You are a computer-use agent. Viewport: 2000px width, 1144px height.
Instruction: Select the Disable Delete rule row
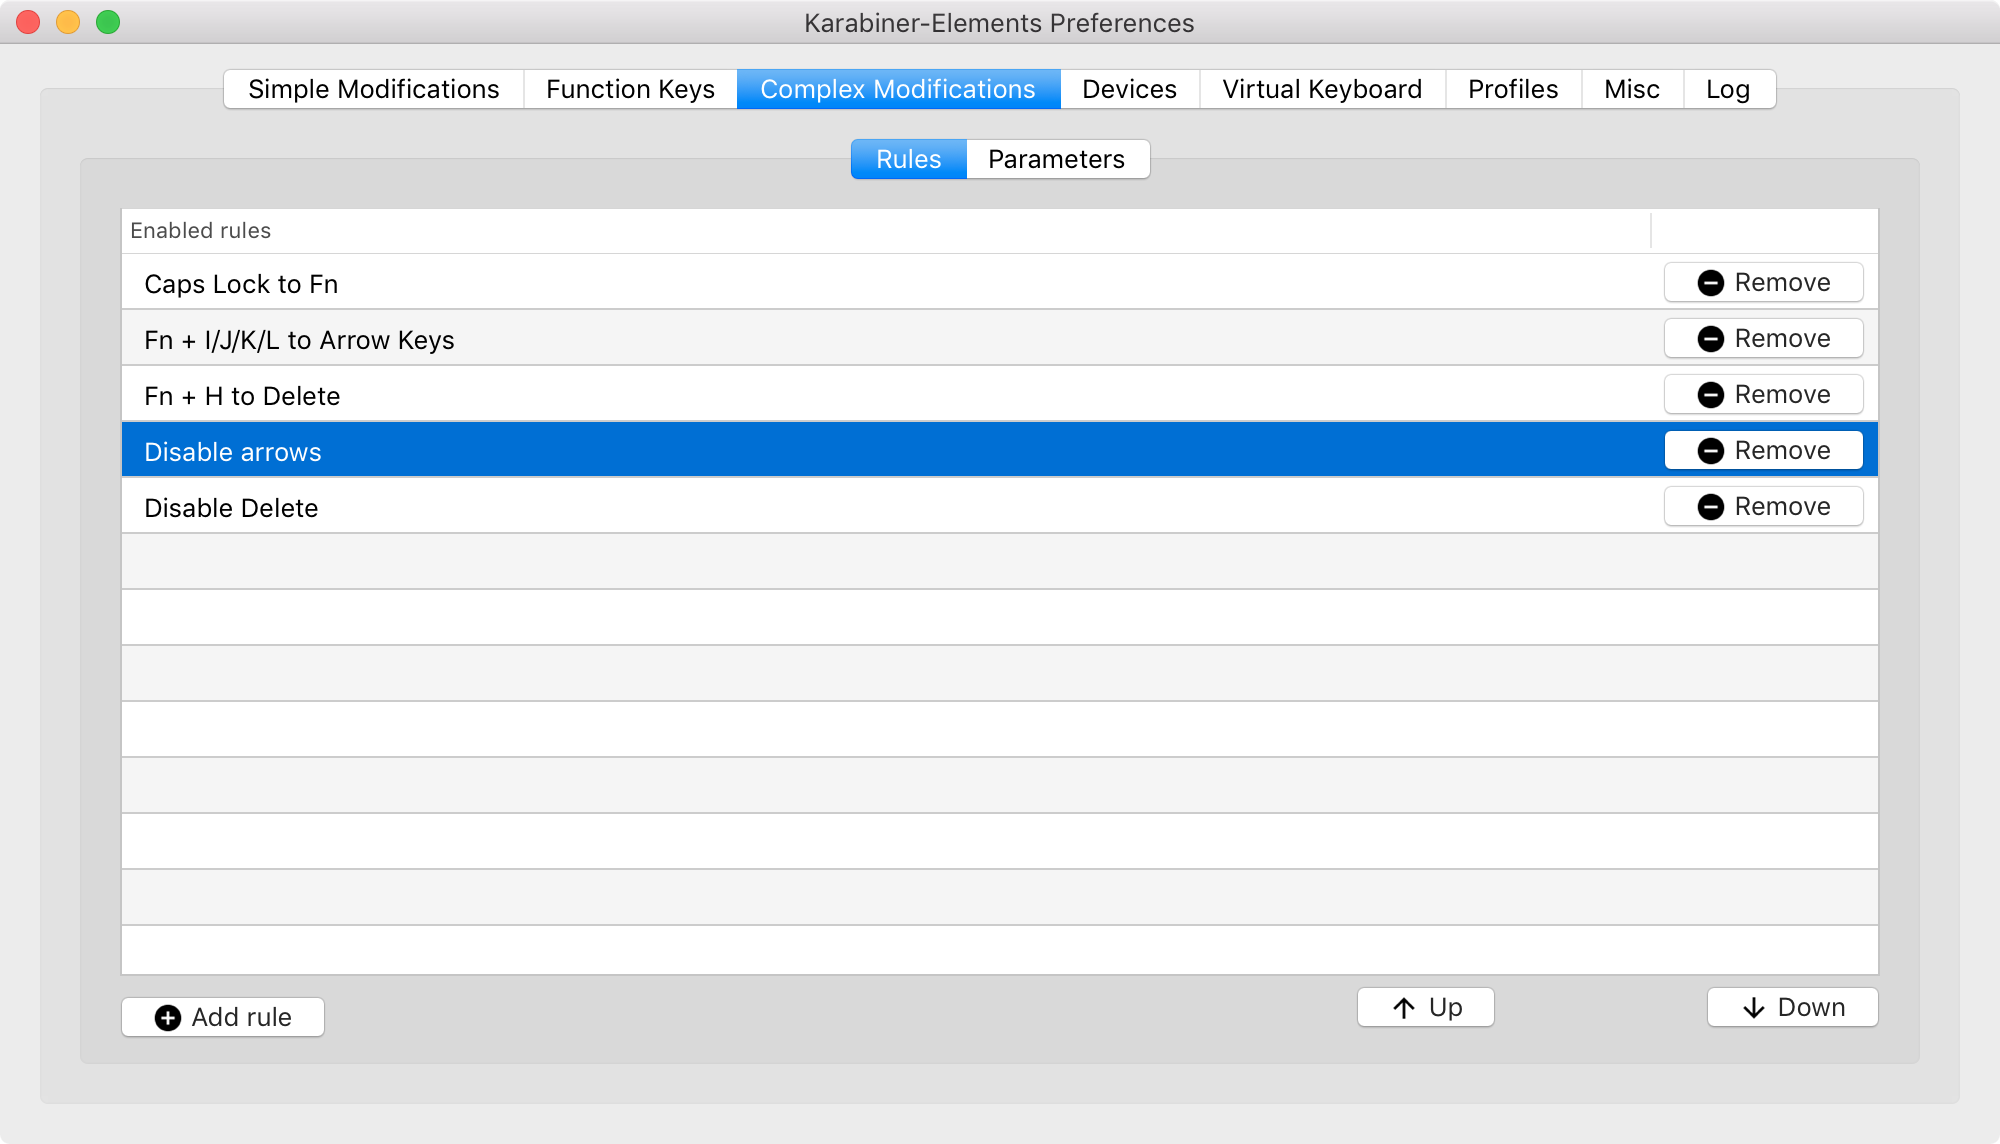[x=700, y=508]
